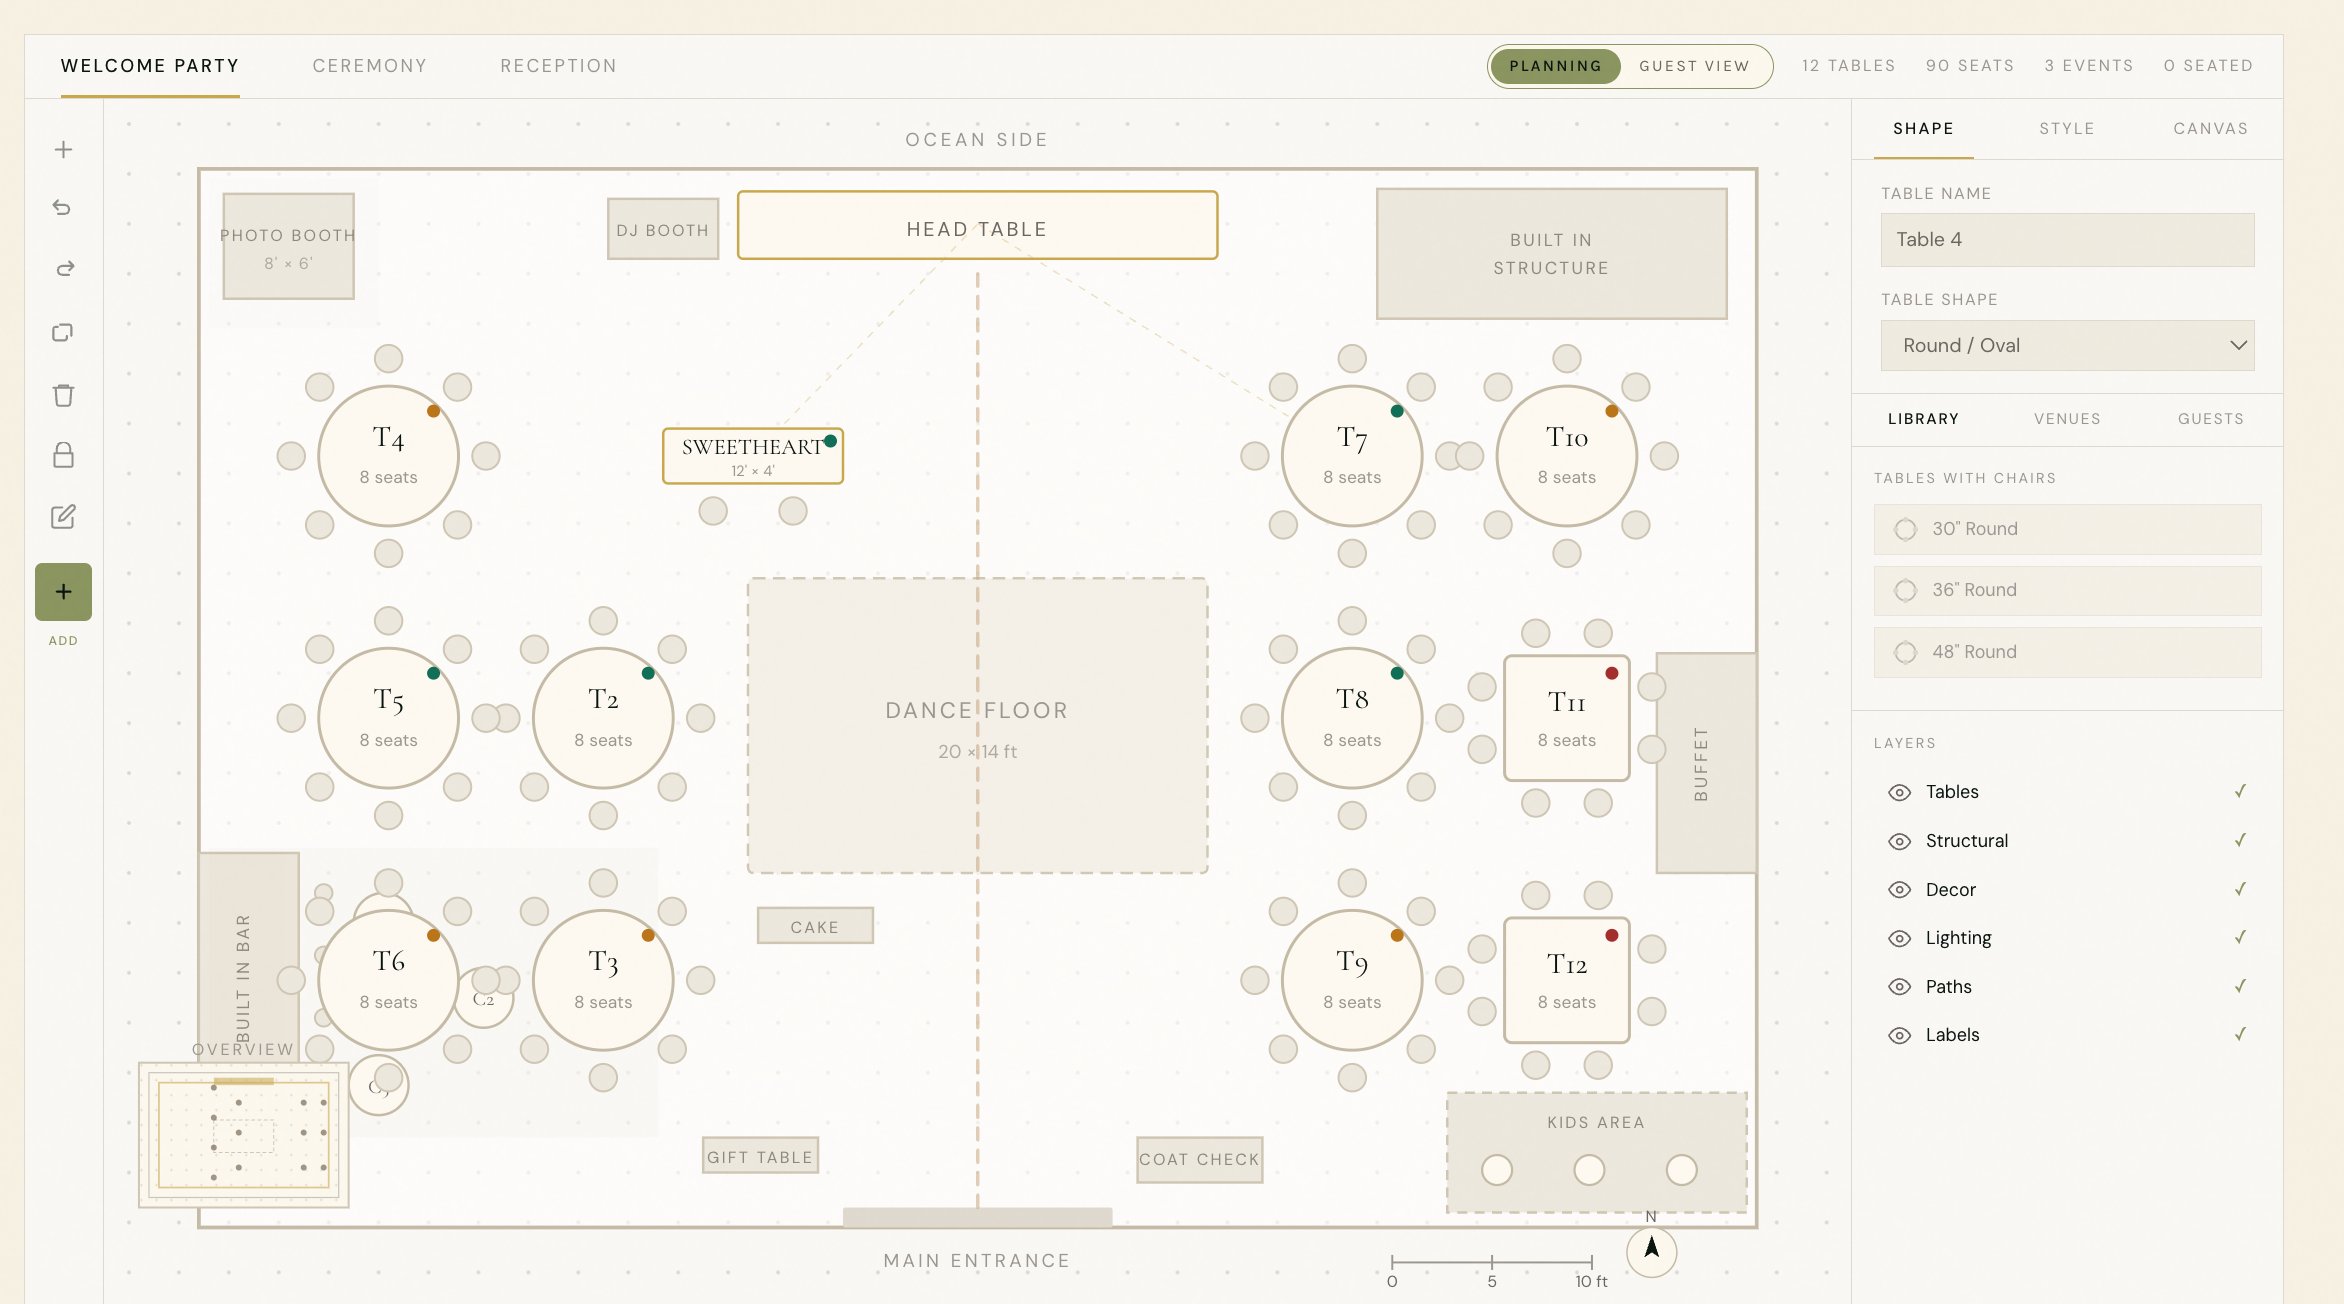Open the Table Shape dropdown
The height and width of the screenshot is (1304, 2344).
2067,345
